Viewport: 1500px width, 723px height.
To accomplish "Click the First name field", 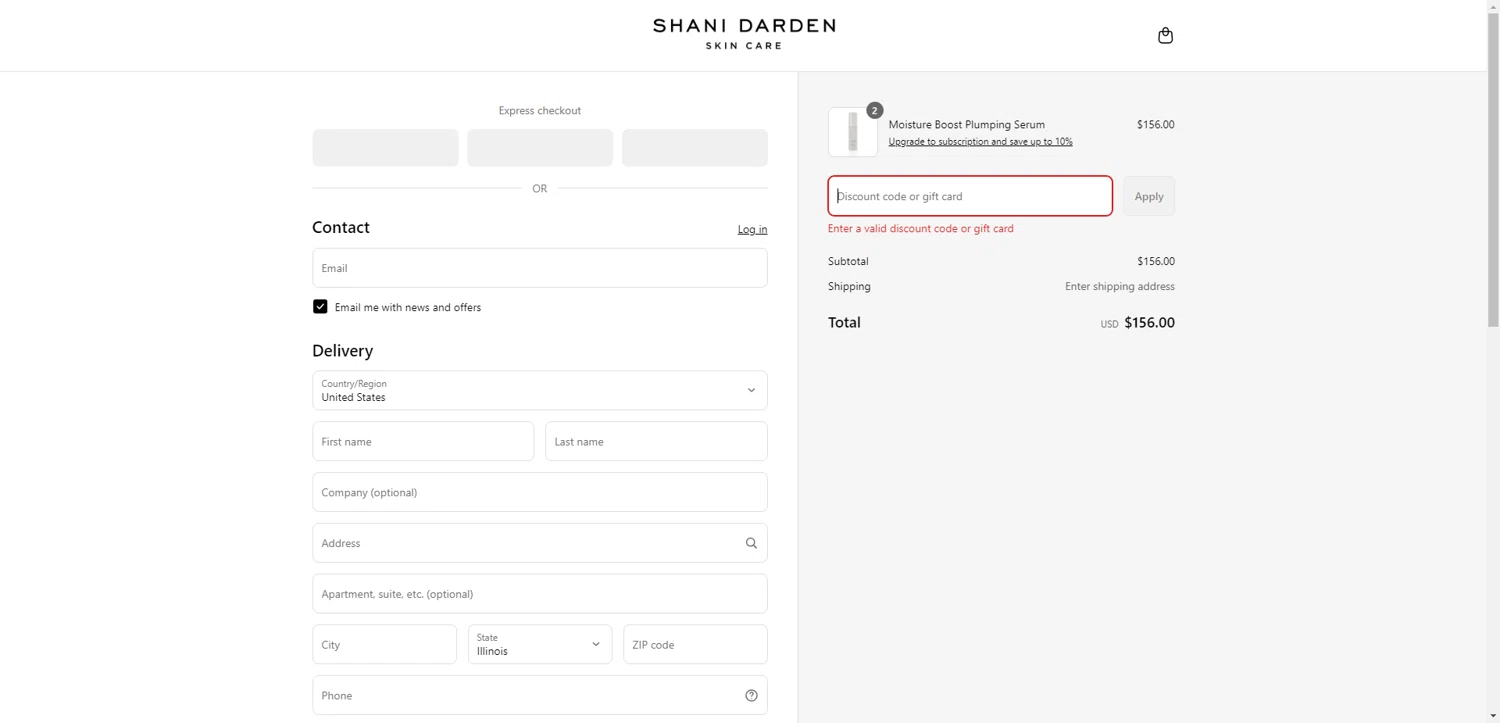I will tap(423, 441).
